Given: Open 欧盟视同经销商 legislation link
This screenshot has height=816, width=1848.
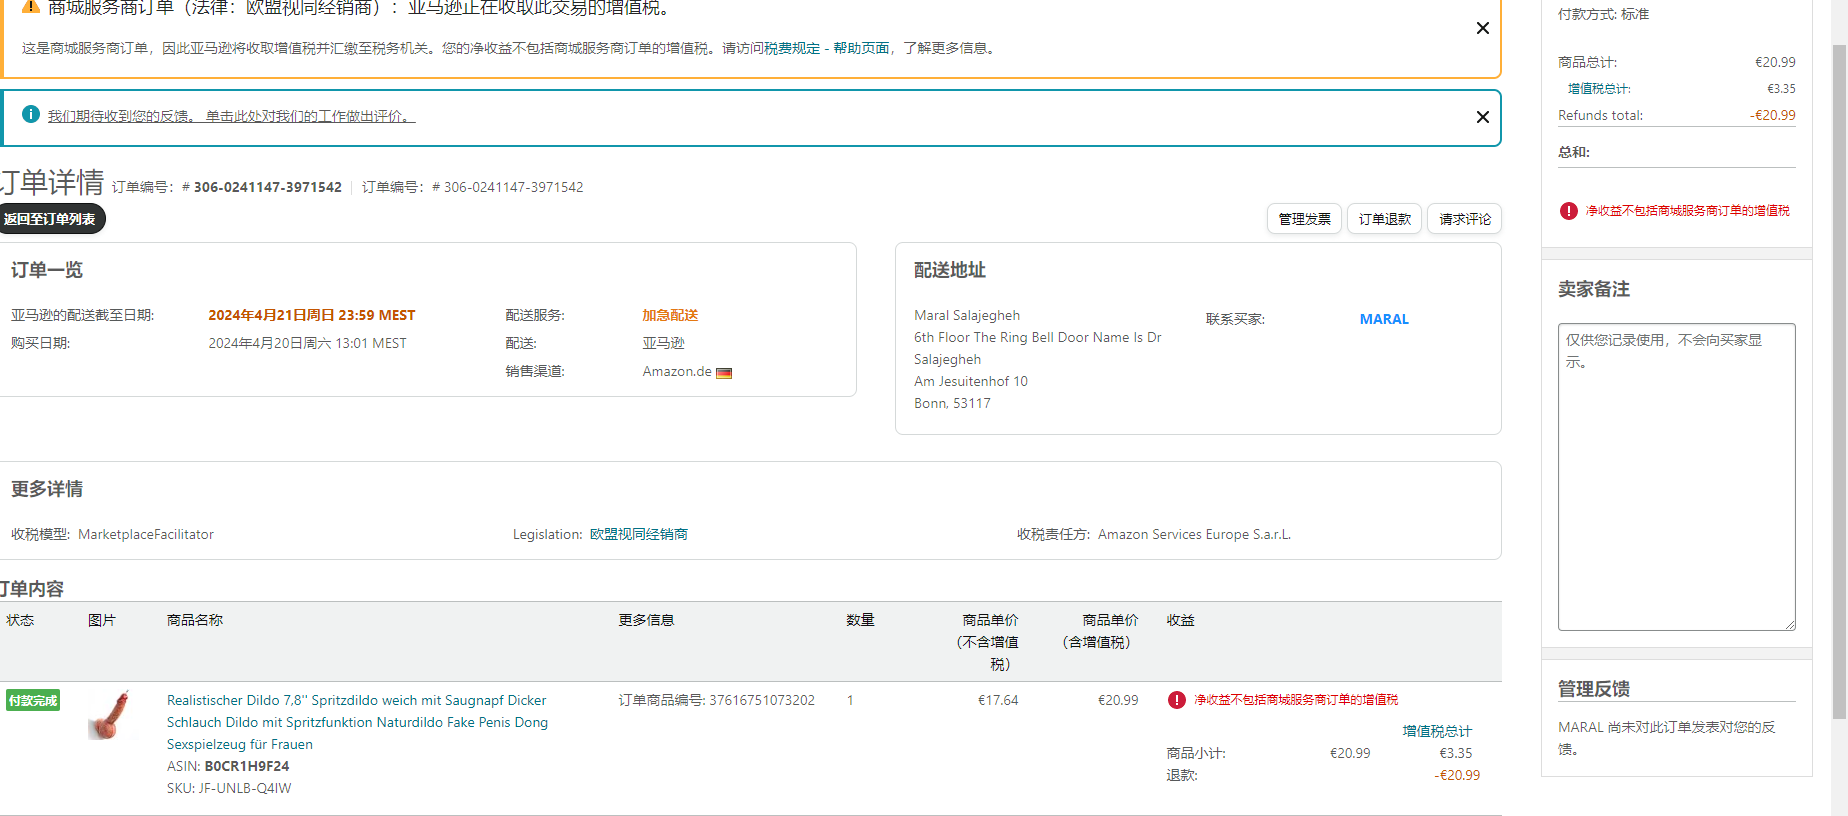Looking at the screenshot, I should coord(638,535).
